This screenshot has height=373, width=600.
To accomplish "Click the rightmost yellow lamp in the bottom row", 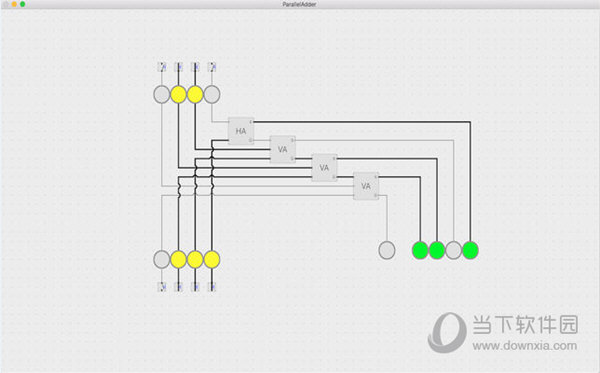I will [x=212, y=259].
